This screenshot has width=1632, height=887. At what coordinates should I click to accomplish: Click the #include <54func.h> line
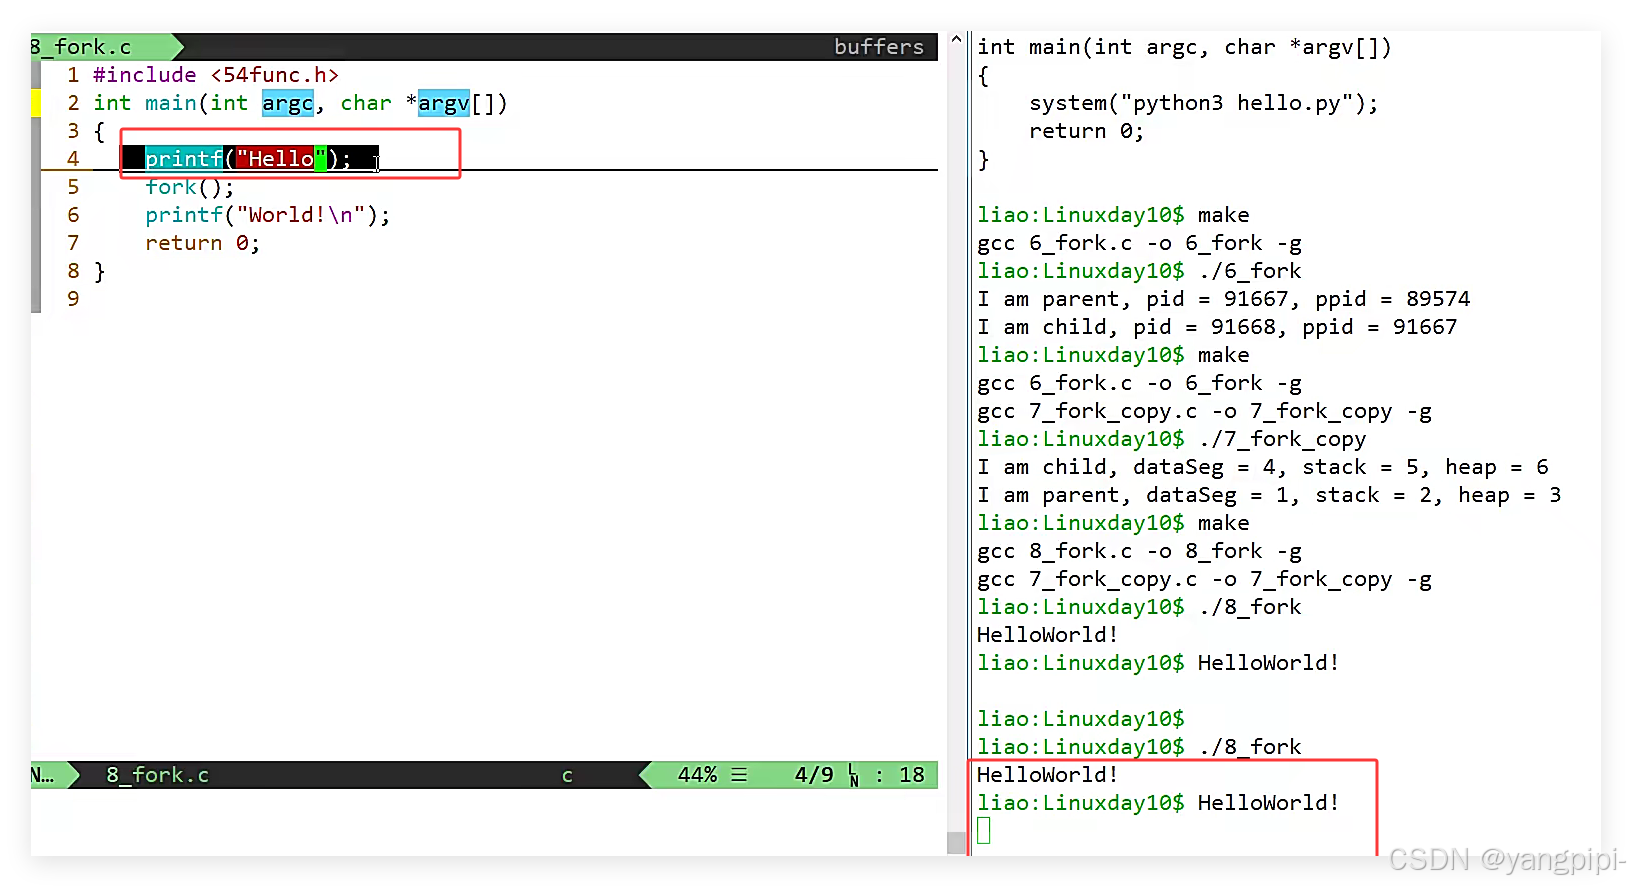click(216, 75)
